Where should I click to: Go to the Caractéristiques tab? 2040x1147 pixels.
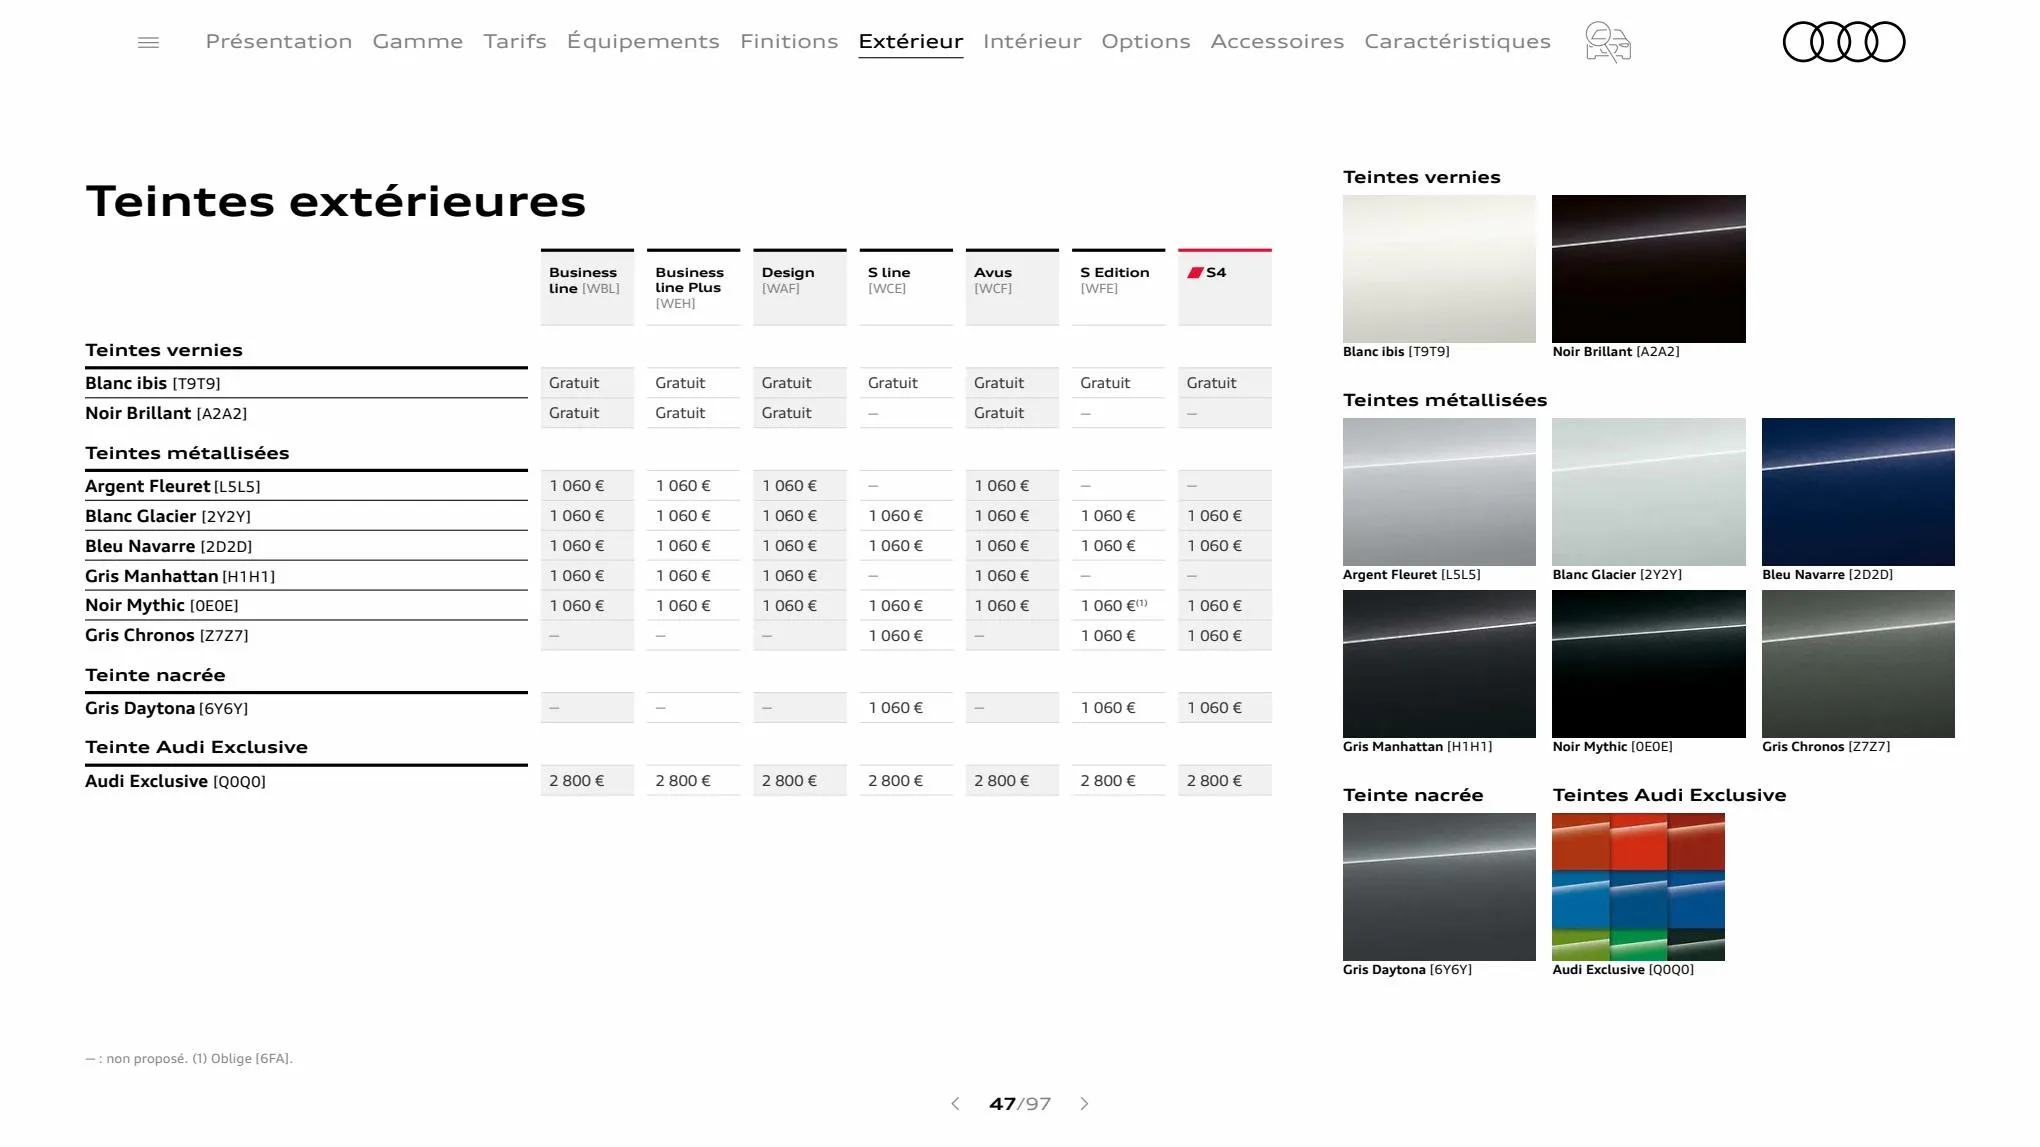(x=1457, y=41)
